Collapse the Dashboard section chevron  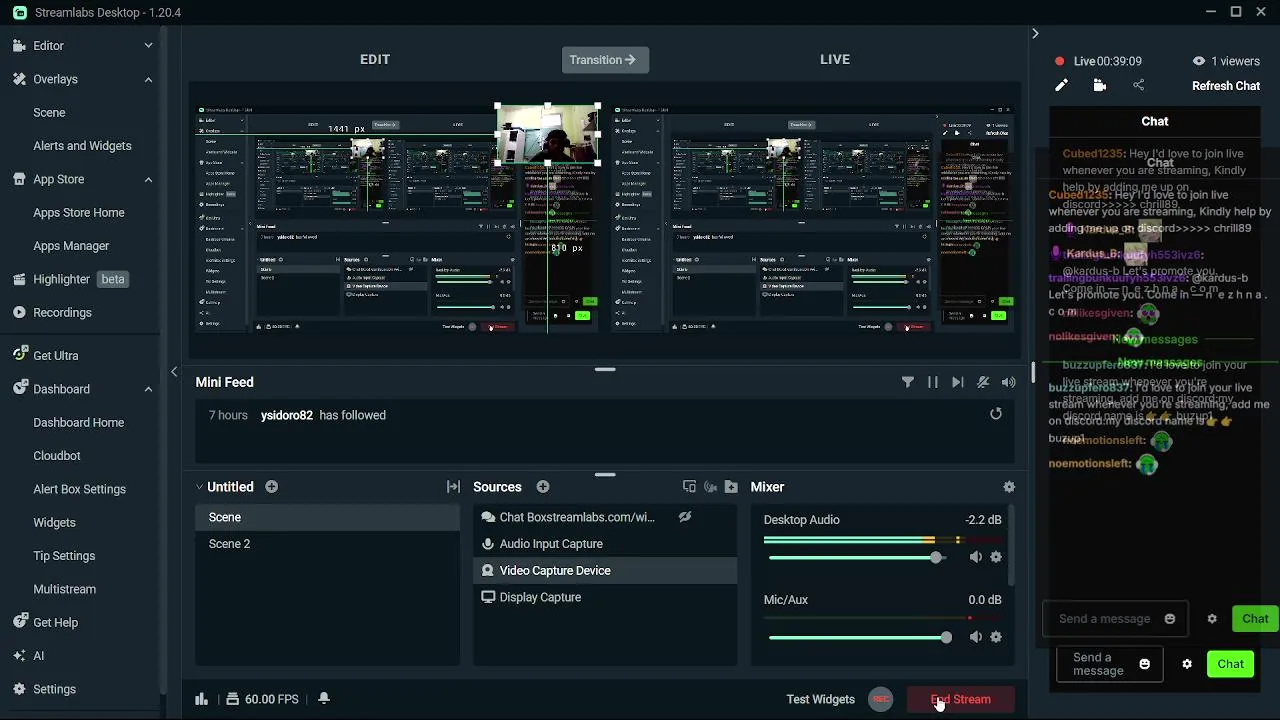coord(148,389)
